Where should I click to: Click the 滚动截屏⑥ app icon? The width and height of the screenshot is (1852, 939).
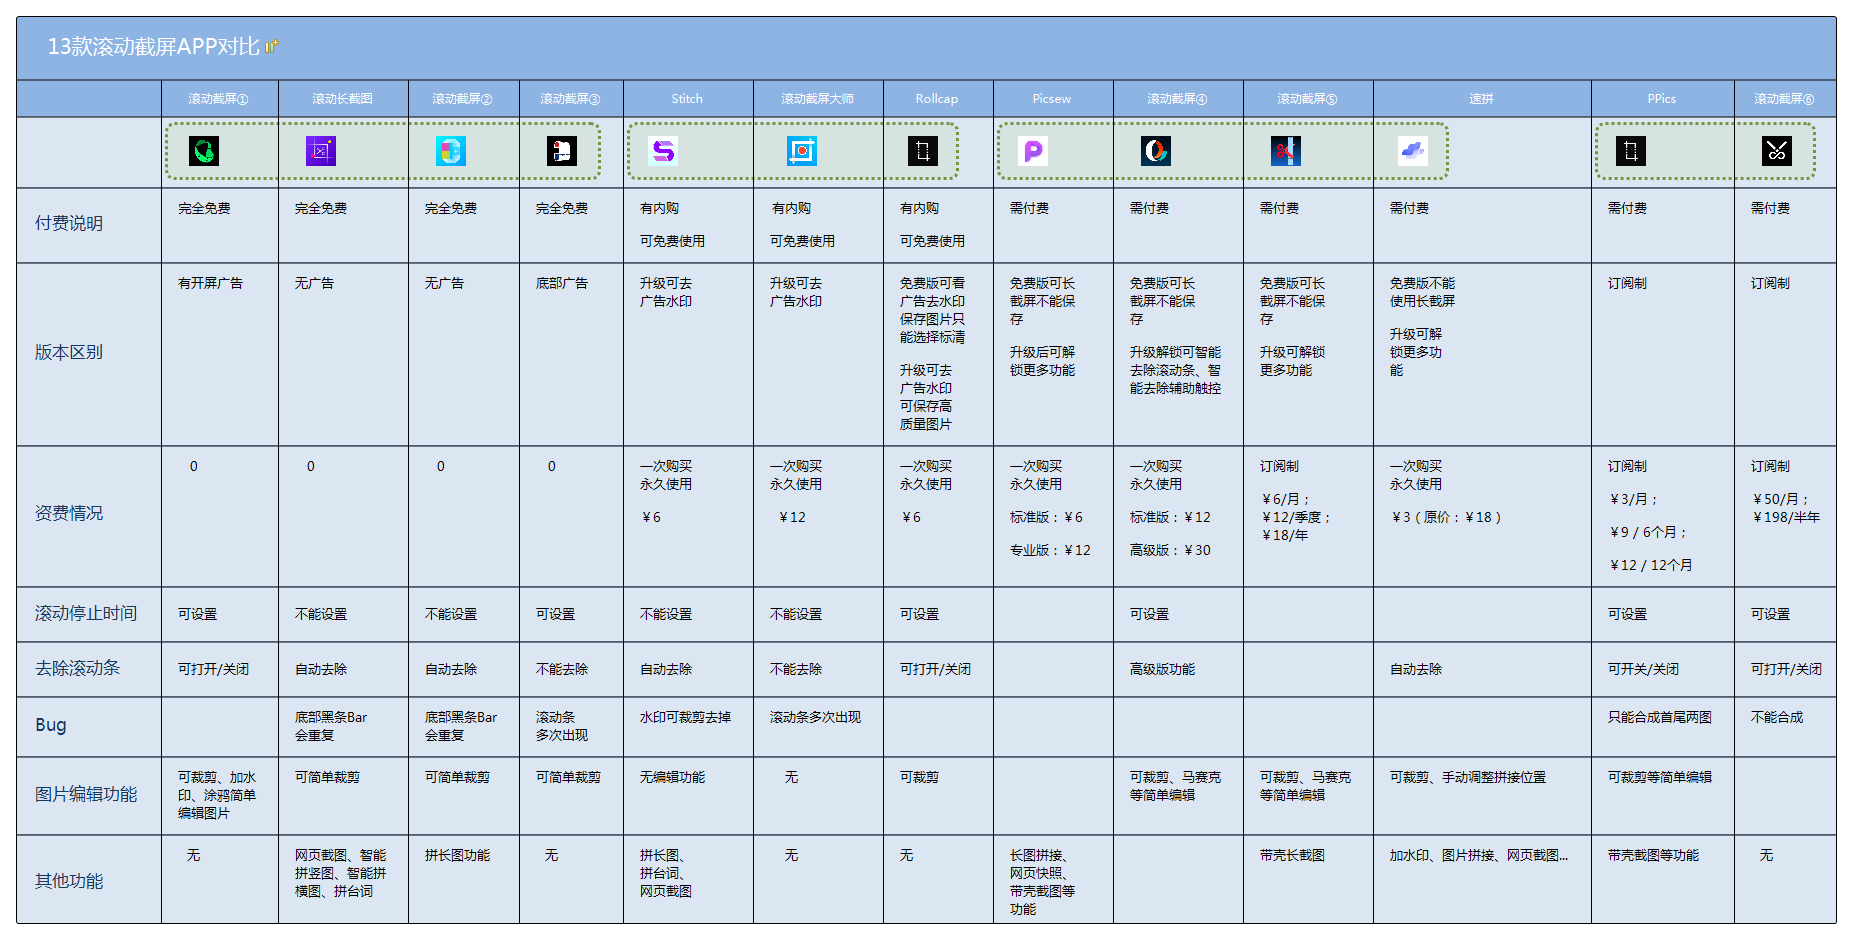[1777, 151]
